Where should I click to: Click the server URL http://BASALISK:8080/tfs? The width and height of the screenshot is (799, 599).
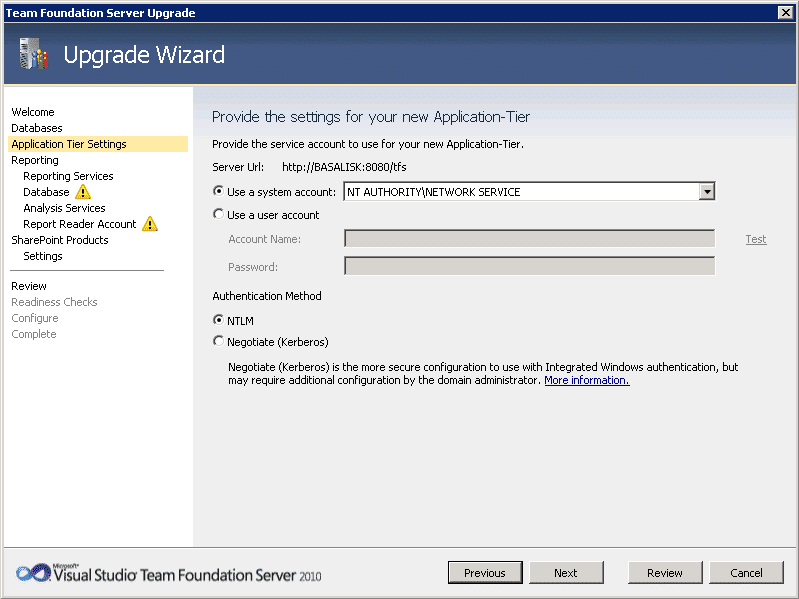point(344,167)
